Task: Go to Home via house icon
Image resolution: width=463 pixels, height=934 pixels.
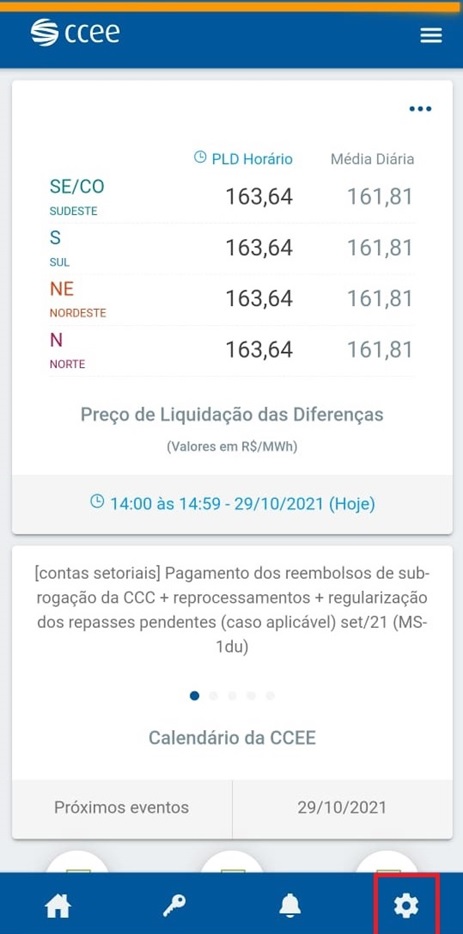Action: tap(58, 907)
